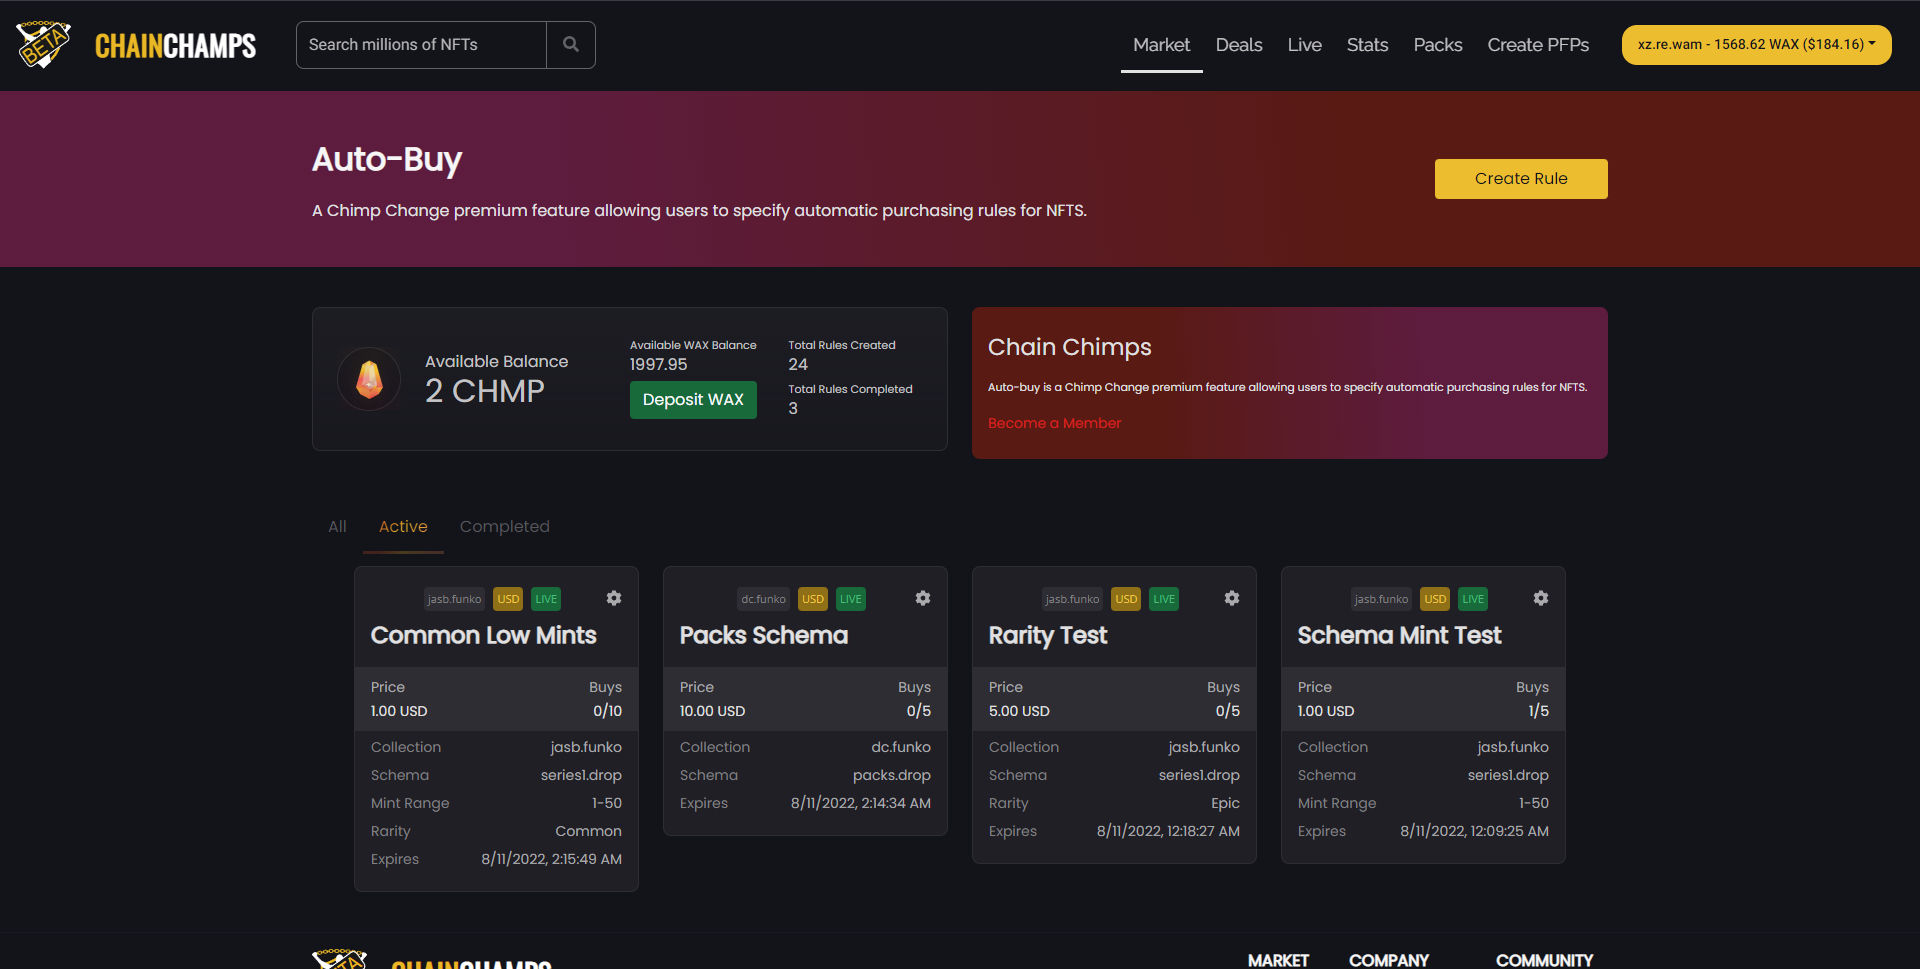
Task: Click the LIVE badge on Schema Mint Test
Action: pos(1473,599)
